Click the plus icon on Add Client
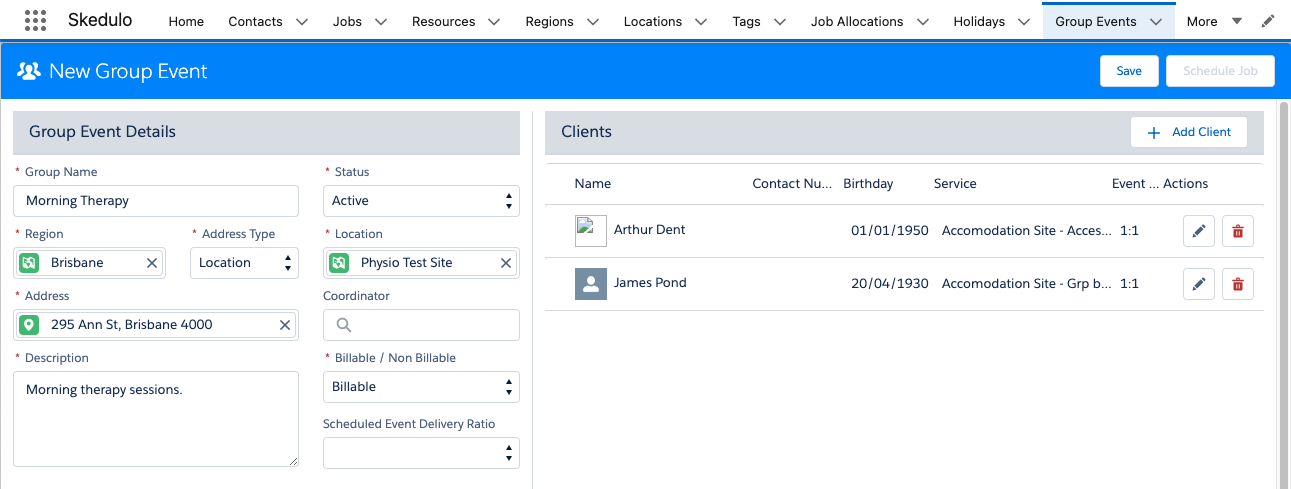The width and height of the screenshot is (1291, 489). point(1154,132)
